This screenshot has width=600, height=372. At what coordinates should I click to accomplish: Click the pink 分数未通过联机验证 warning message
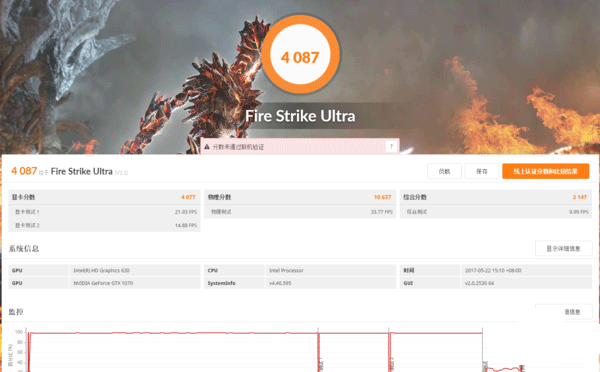238,147
